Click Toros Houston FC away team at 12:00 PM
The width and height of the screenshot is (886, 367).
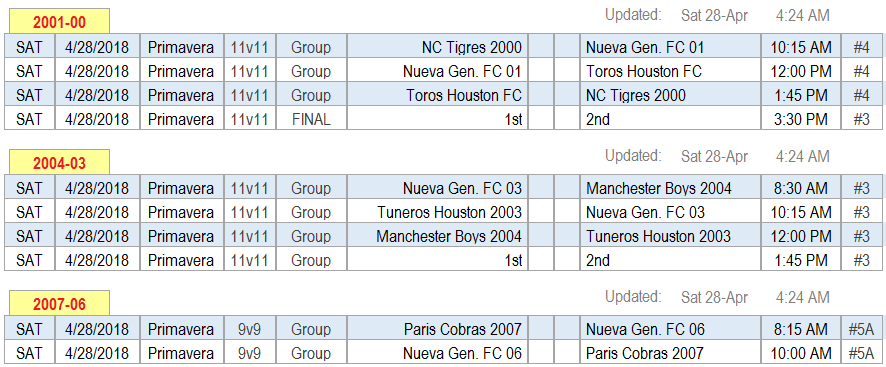click(x=670, y=71)
